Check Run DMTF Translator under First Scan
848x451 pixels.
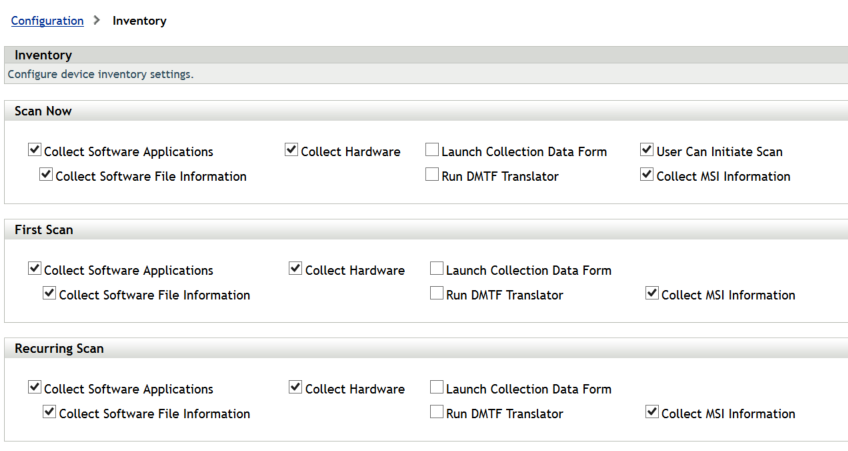click(437, 294)
